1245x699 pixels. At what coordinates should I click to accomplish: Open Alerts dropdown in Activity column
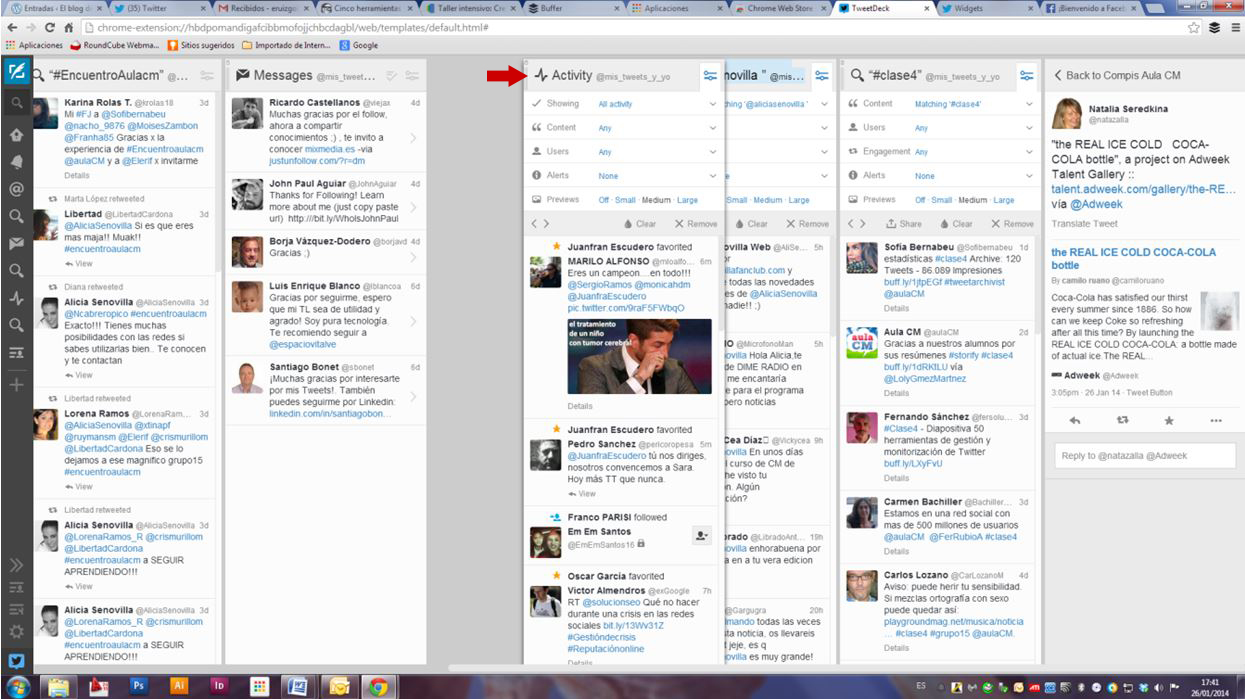[657, 176]
